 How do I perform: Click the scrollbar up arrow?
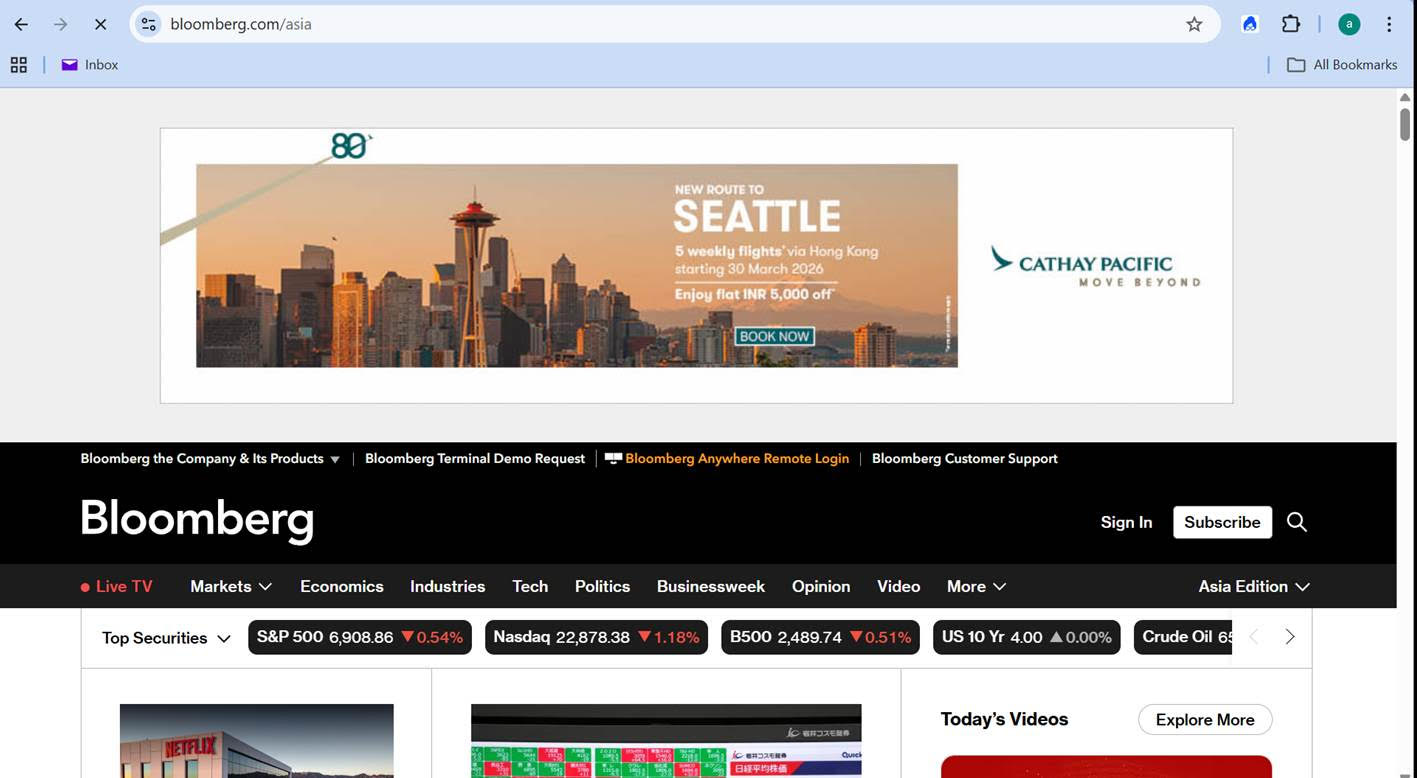tap(1405, 97)
